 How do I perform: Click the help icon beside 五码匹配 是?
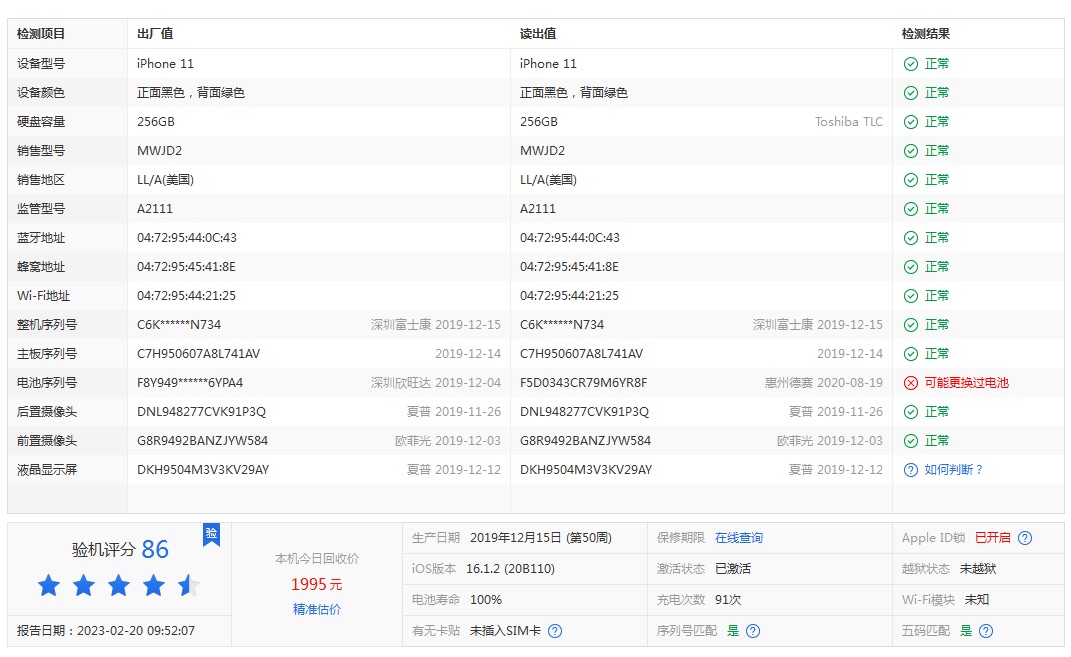(986, 631)
